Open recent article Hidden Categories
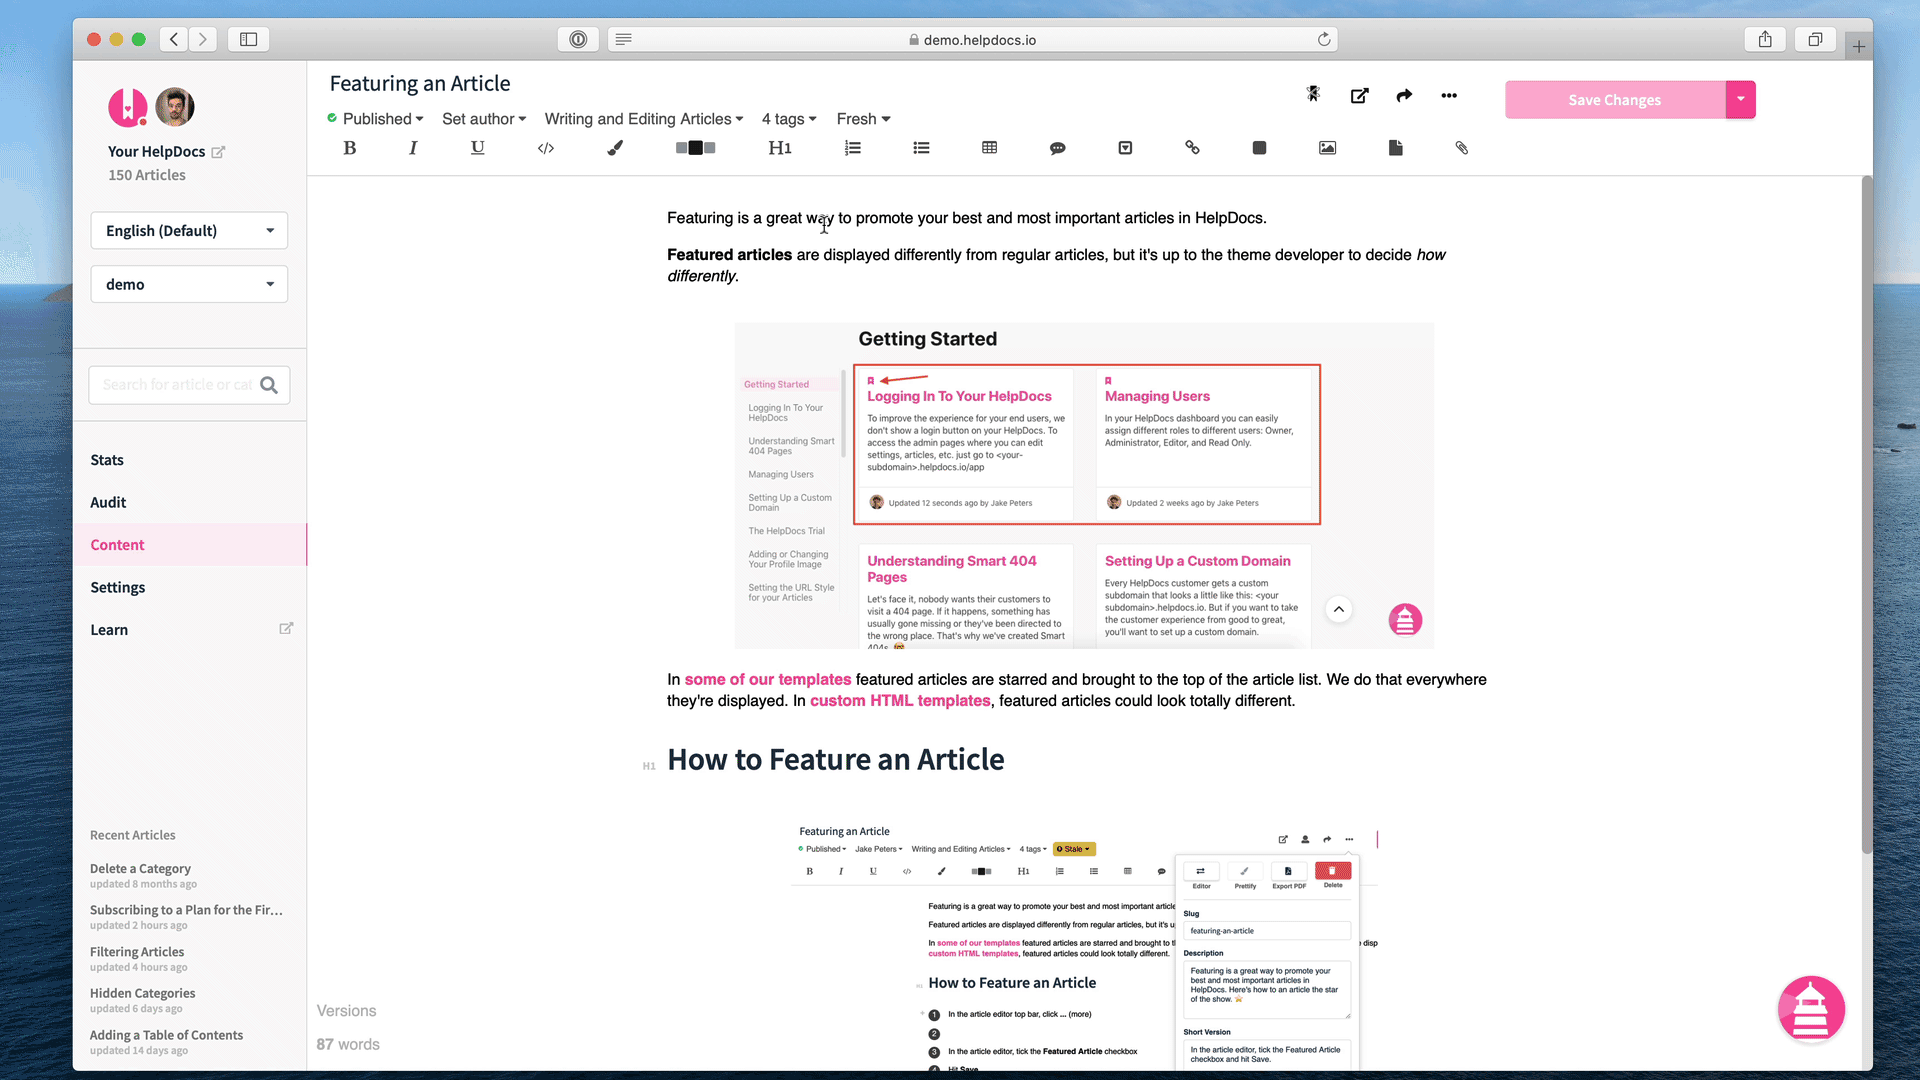1920x1080 pixels. pos(143,993)
